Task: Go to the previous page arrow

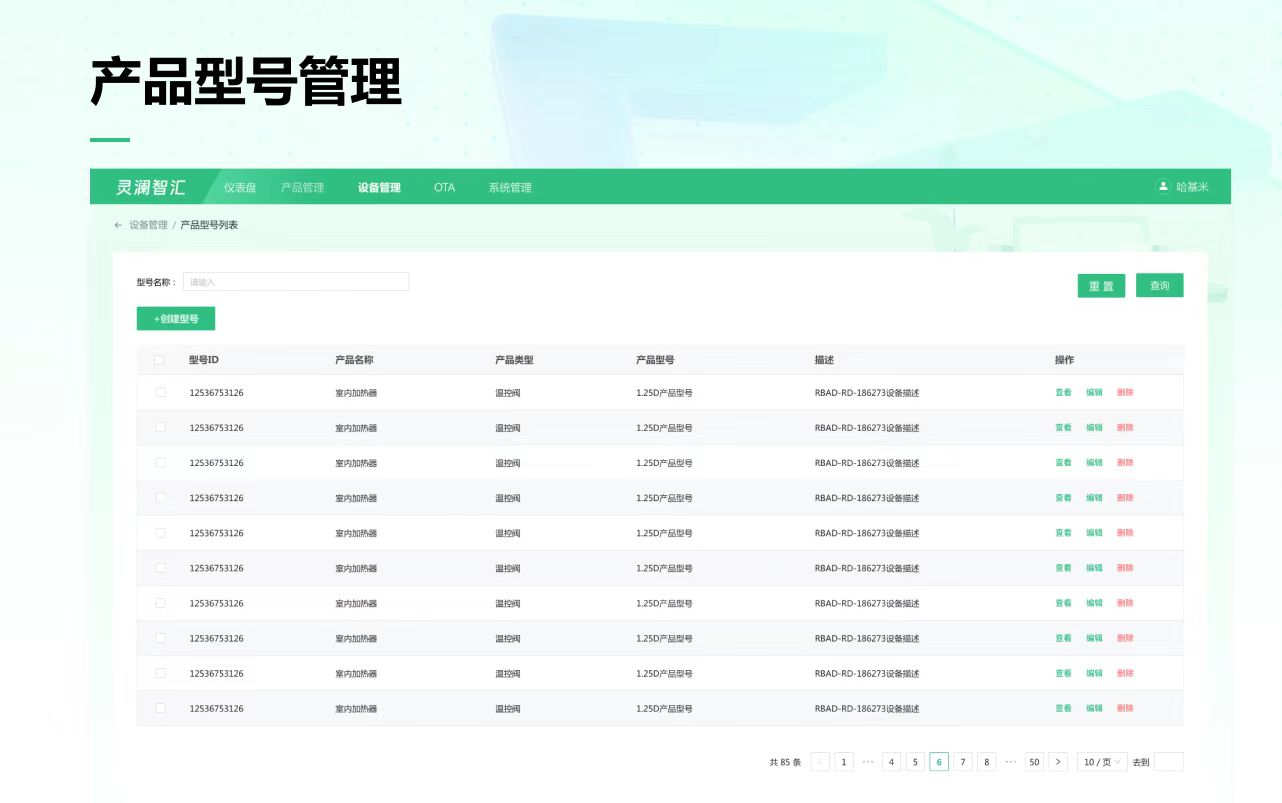Action: pos(820,762)
